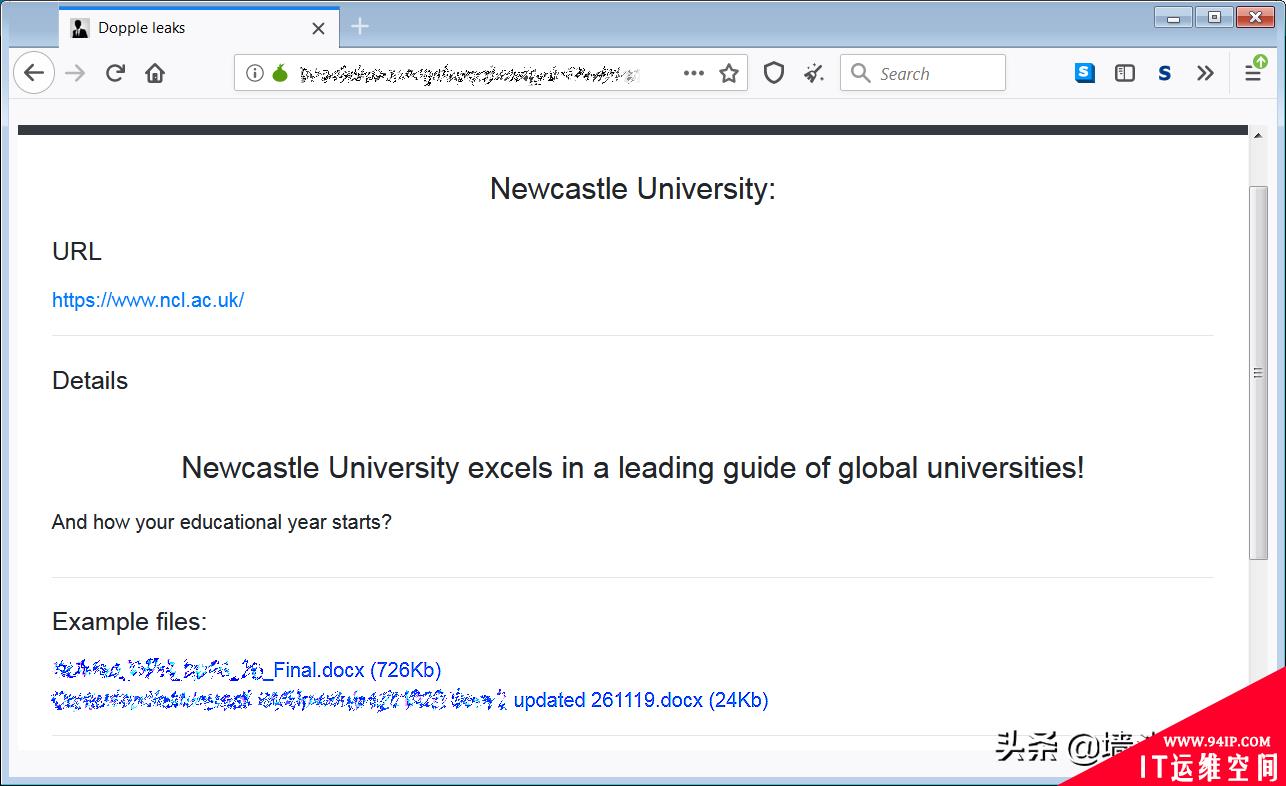
Task: Go back to the previous page
Action: tap(34, 73)
